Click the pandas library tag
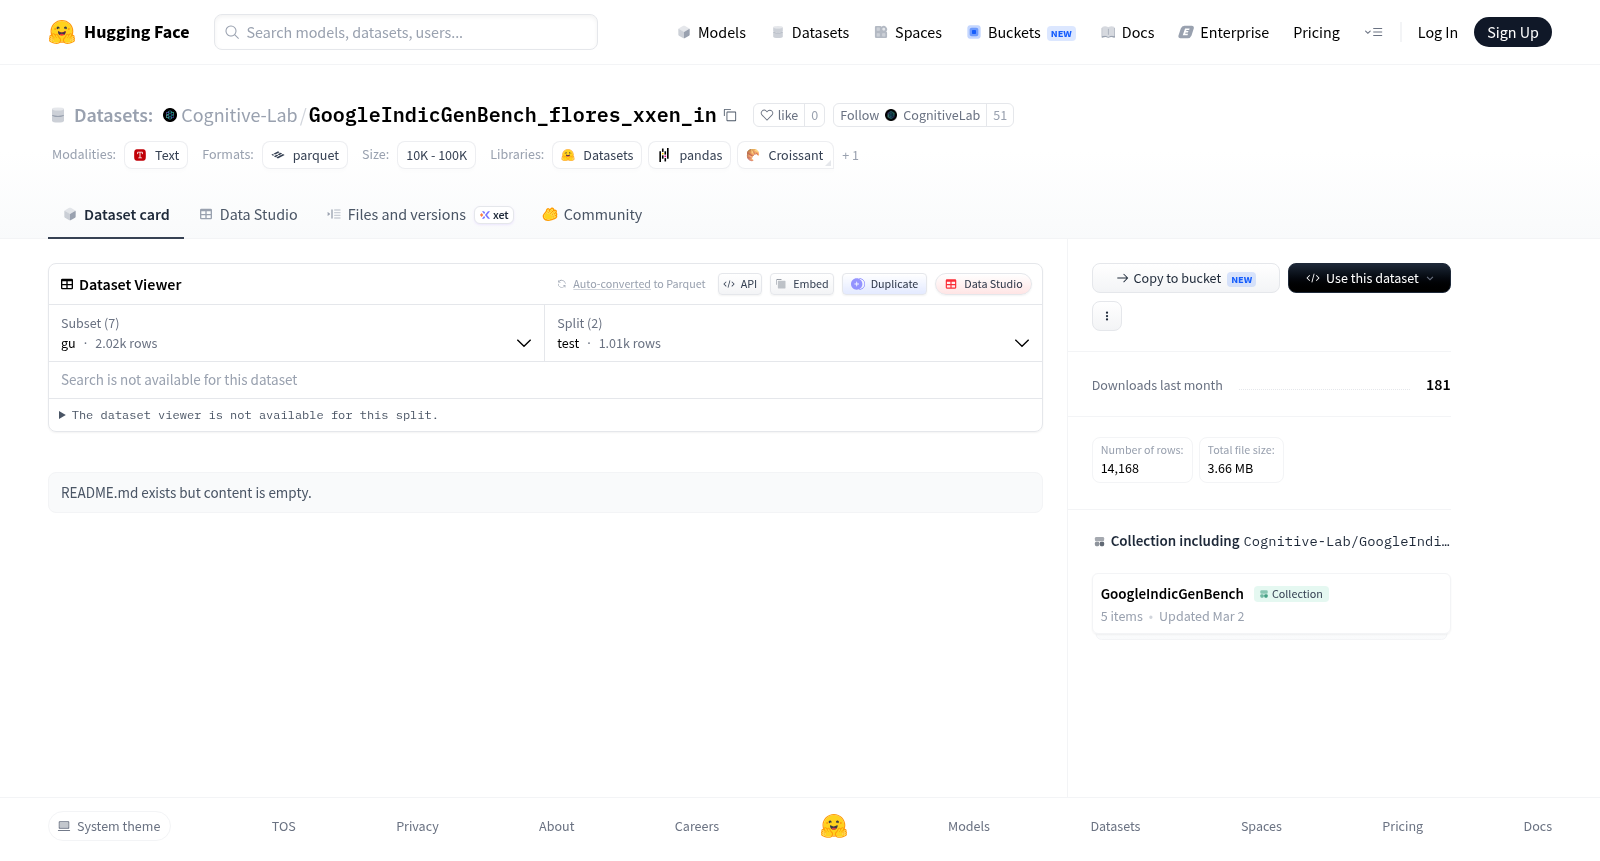Image resolution: width=1600 pixels, height=861 pixels. (690, 155)
